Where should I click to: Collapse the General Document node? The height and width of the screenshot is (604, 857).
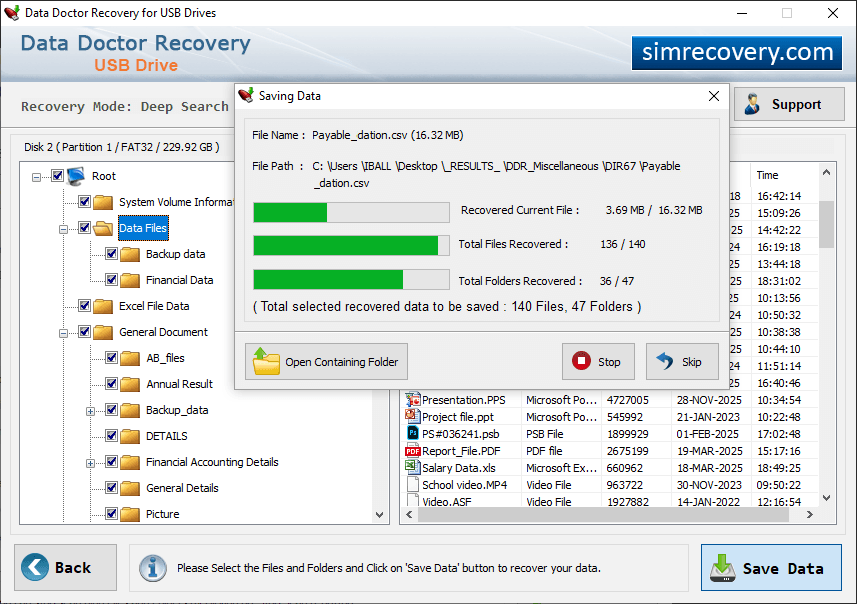(x=63, y=333)
